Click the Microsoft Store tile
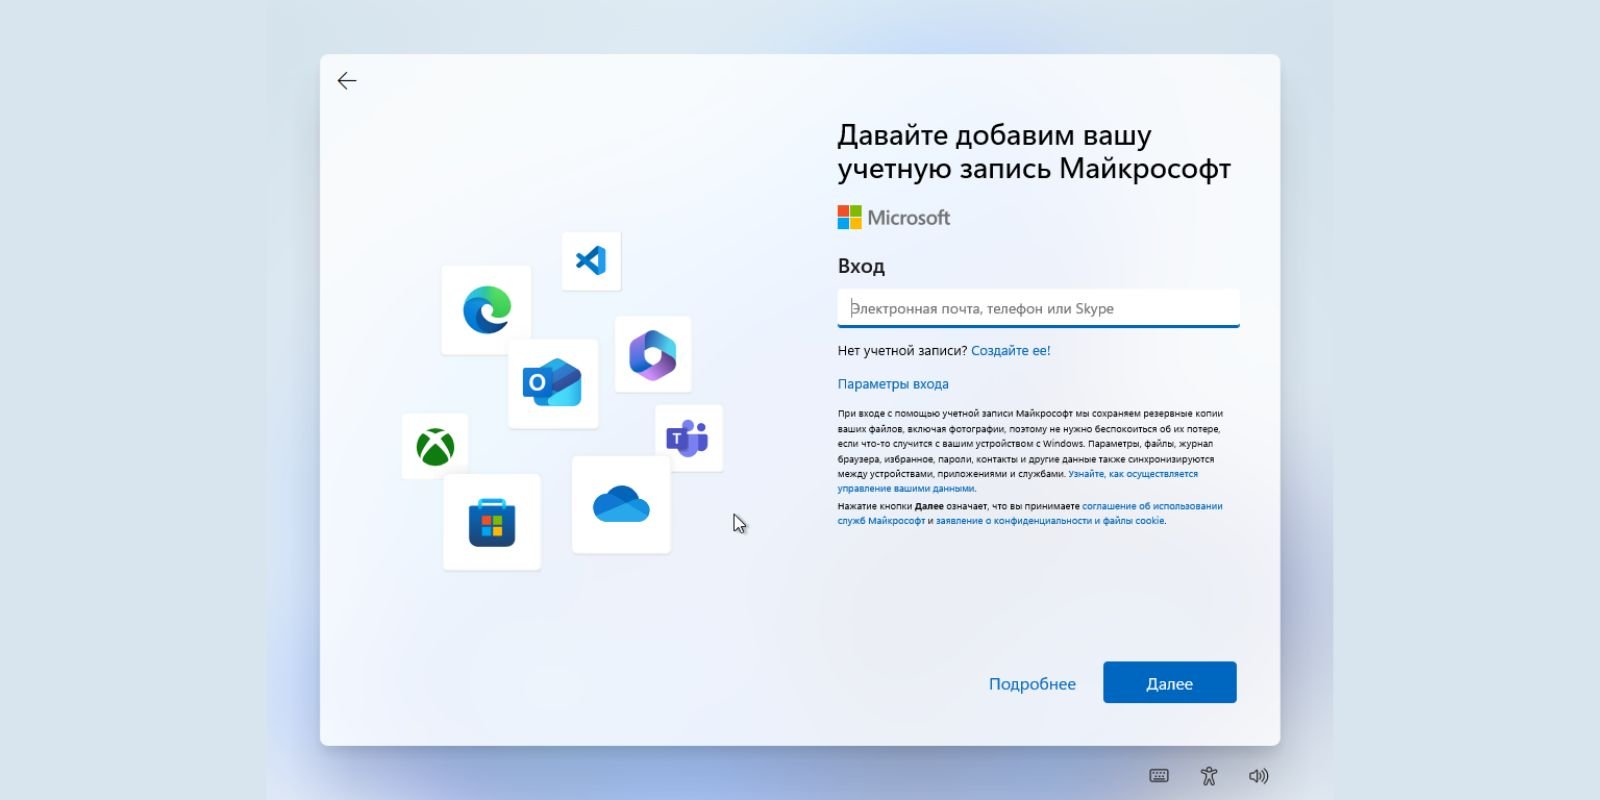Image resolution: width=1600 pixels, height=800 pixels. (492, 522)
